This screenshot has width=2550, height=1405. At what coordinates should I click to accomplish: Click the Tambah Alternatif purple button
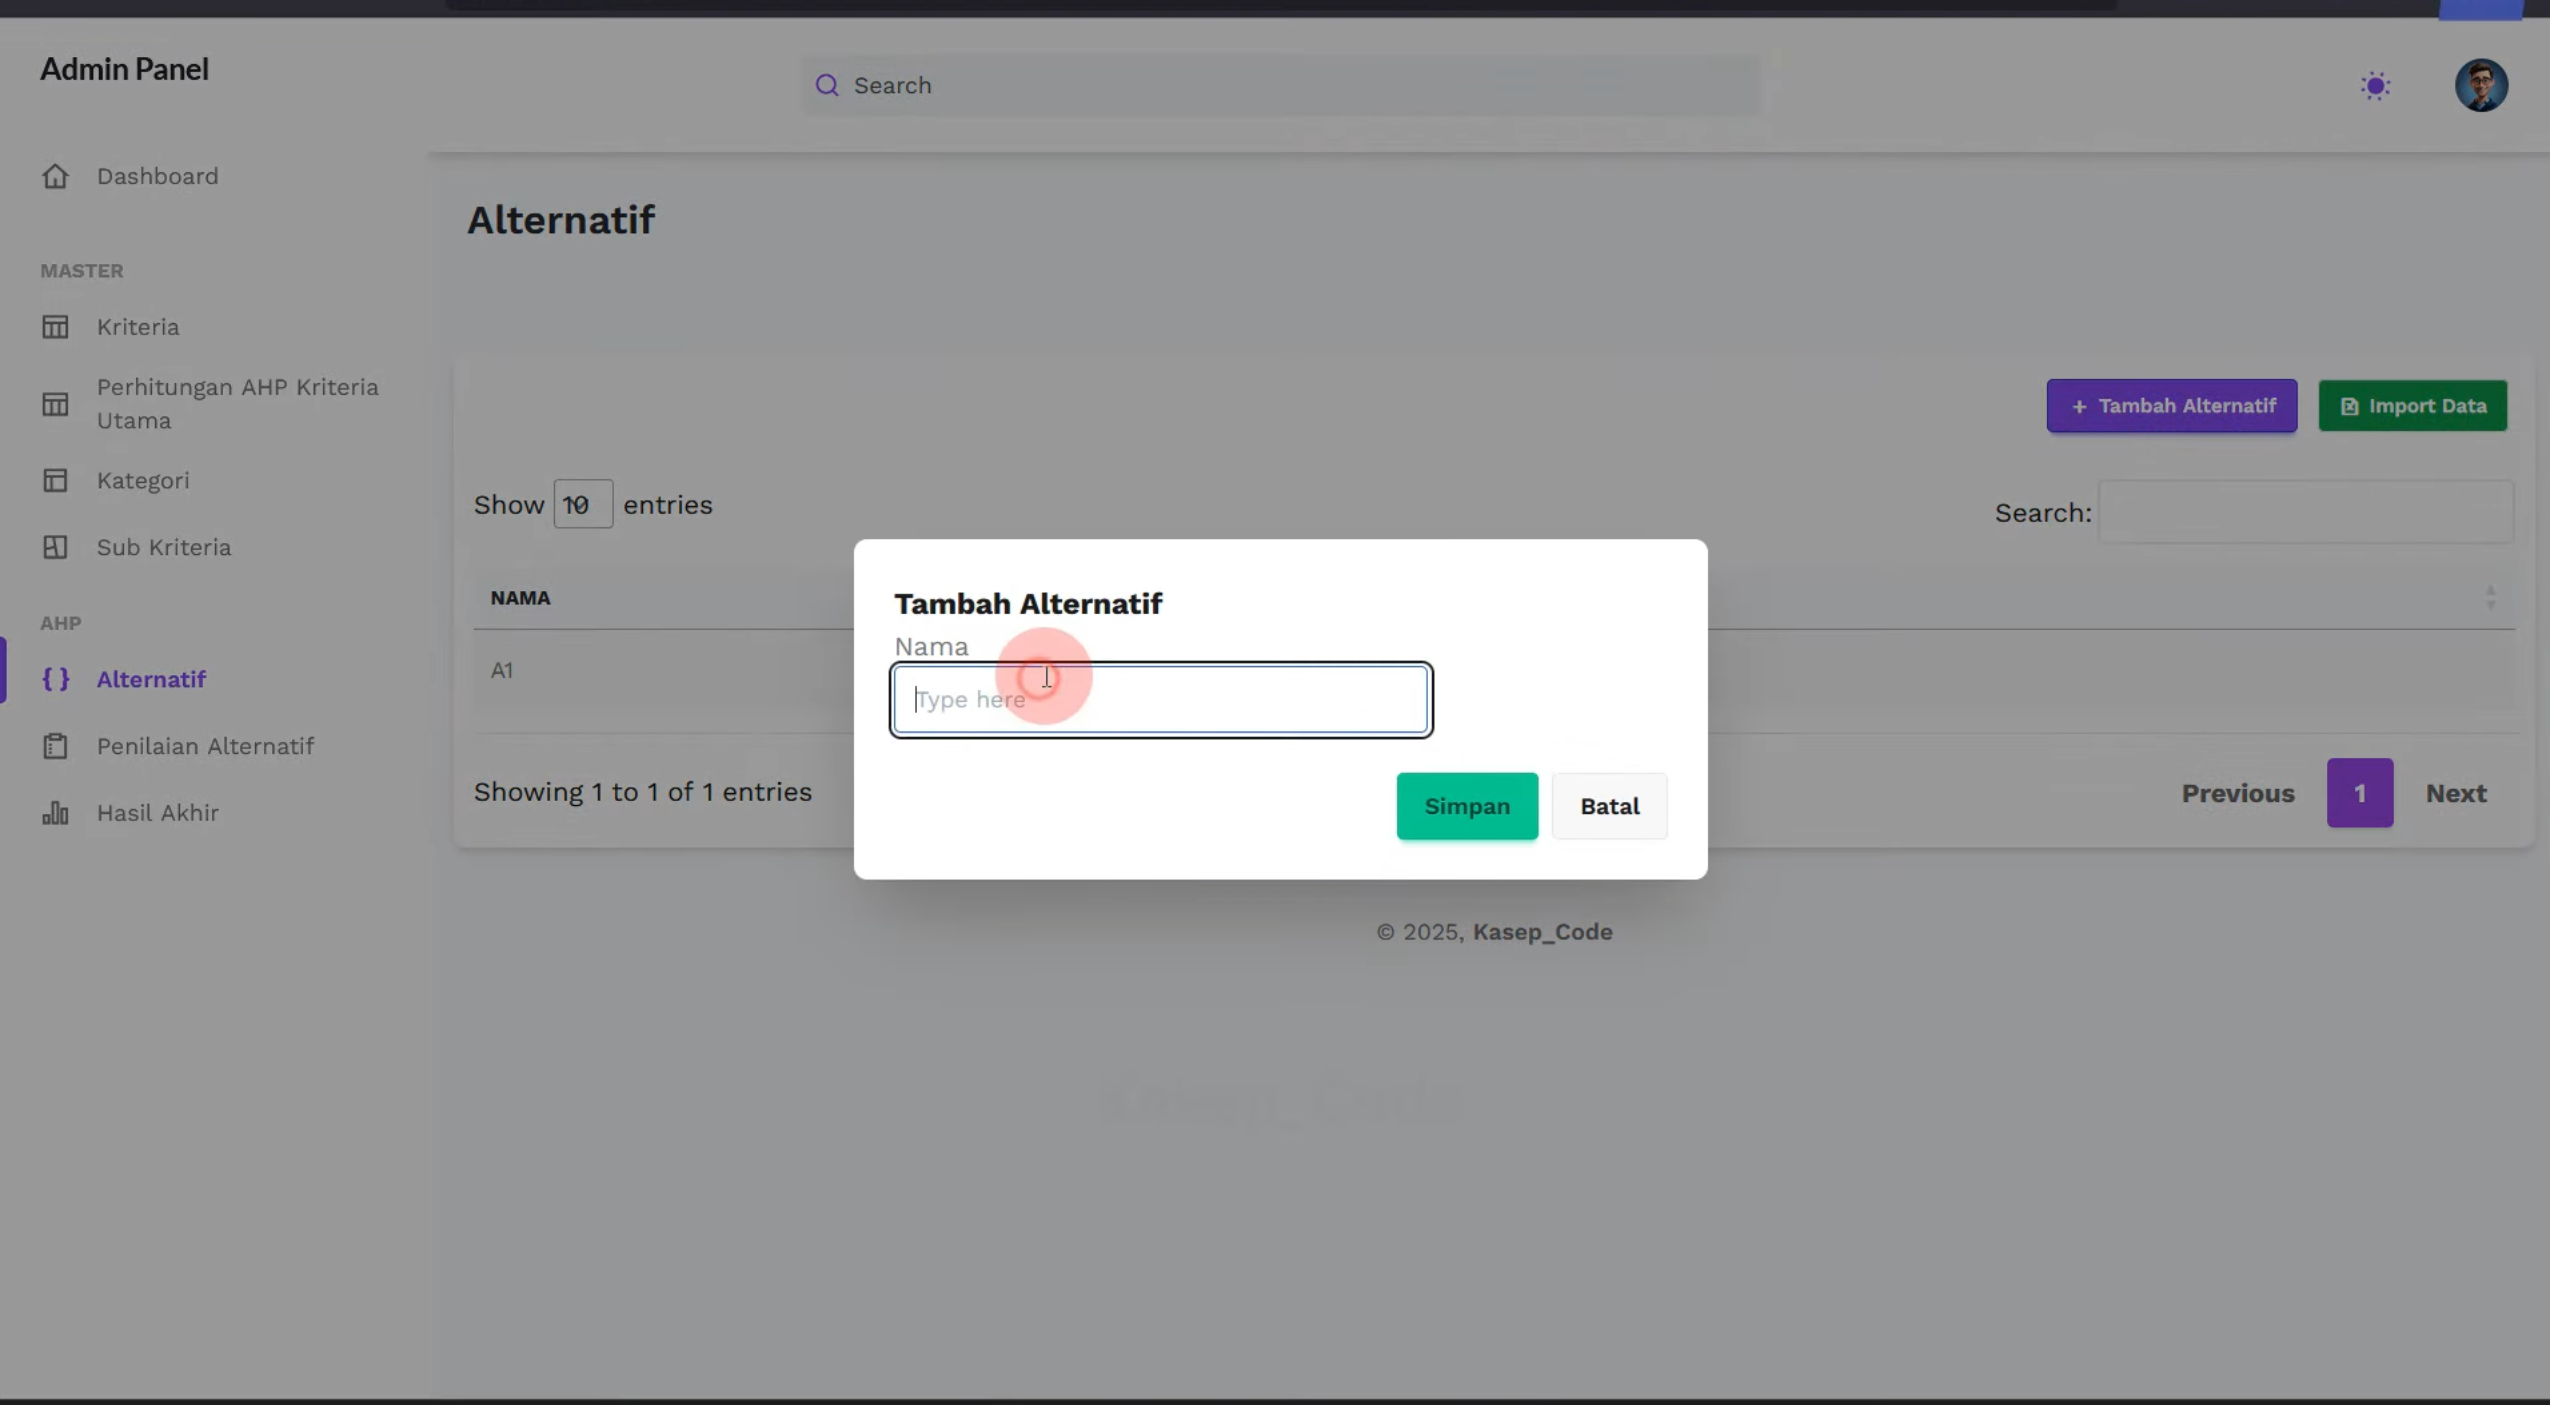(x=2172, y=406)
